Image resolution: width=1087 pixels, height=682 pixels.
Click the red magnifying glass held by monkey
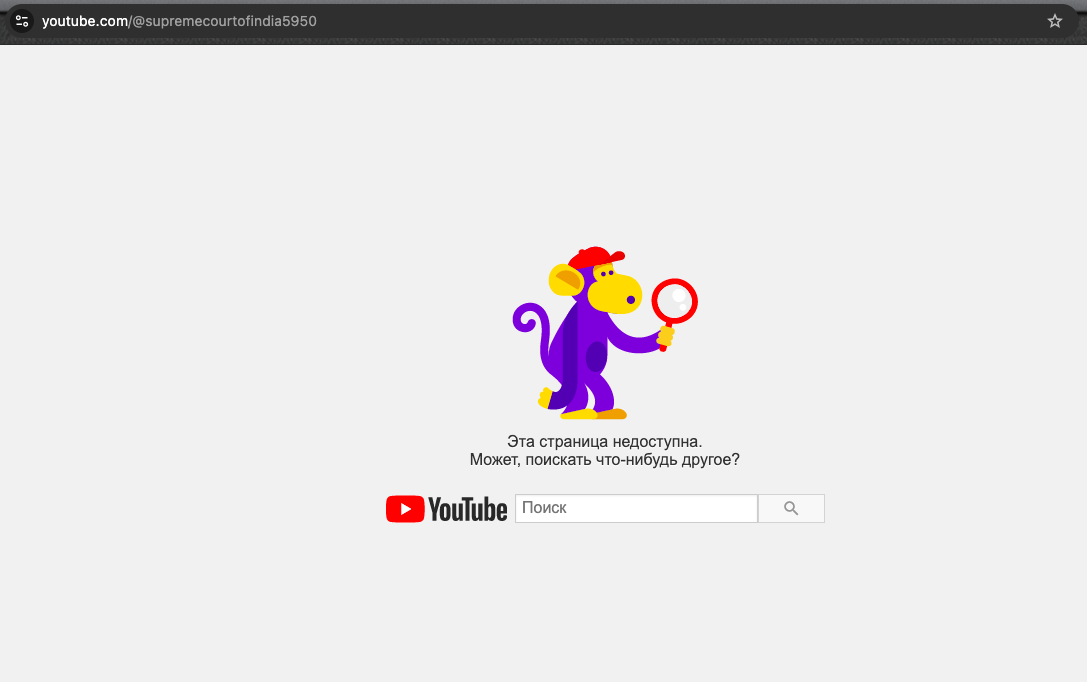674,299
